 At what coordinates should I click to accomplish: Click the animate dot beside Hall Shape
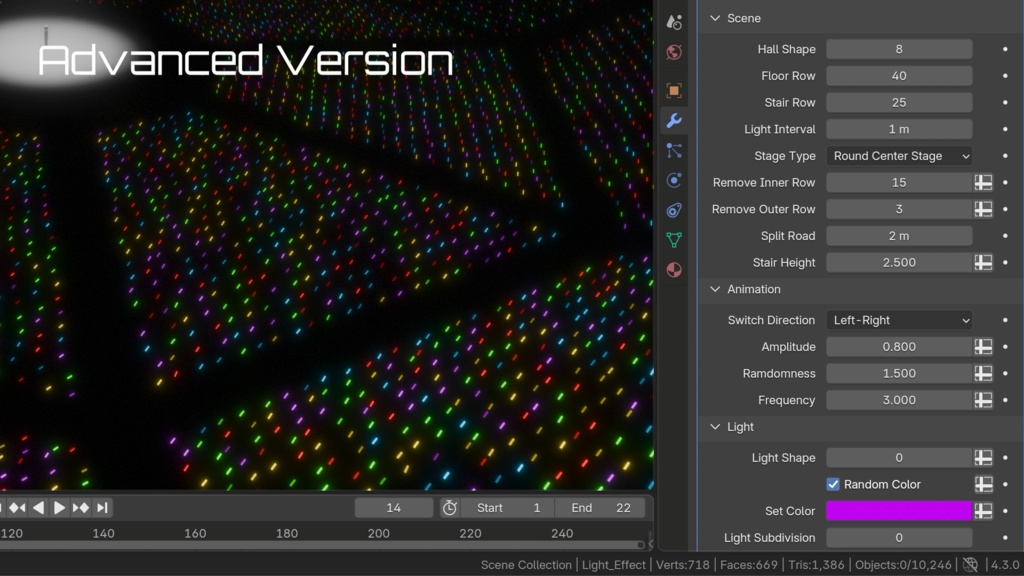[x=1005, y=49]
